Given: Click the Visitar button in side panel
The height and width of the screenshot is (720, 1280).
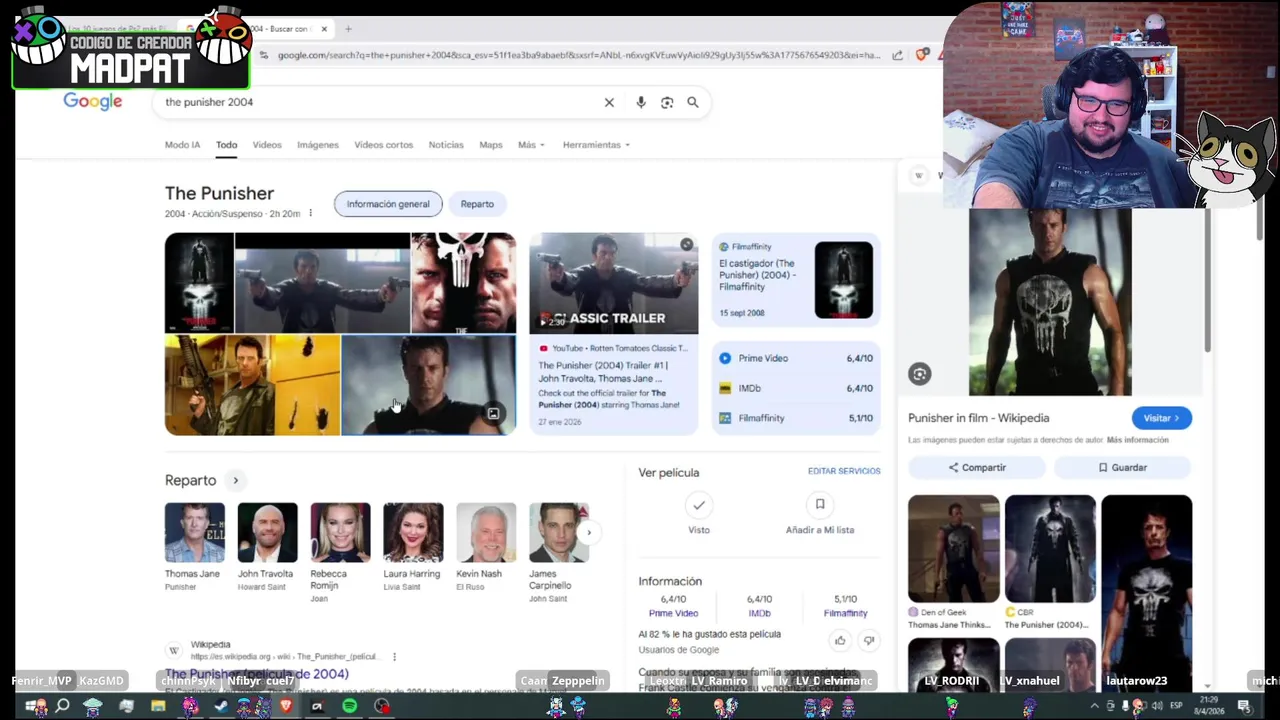Looking at the screenshot, I should coord(1162,418).
